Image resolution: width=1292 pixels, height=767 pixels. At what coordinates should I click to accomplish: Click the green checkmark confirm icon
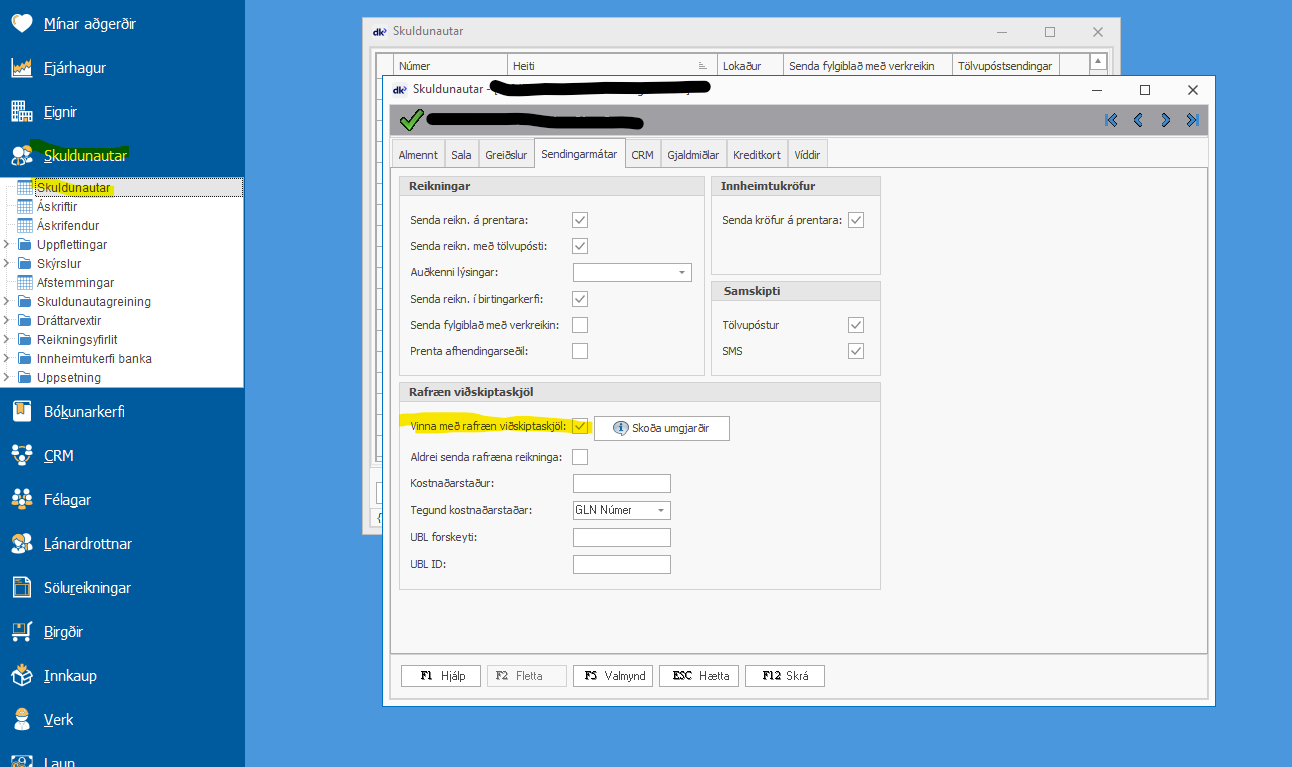click(x=411, y=121)
